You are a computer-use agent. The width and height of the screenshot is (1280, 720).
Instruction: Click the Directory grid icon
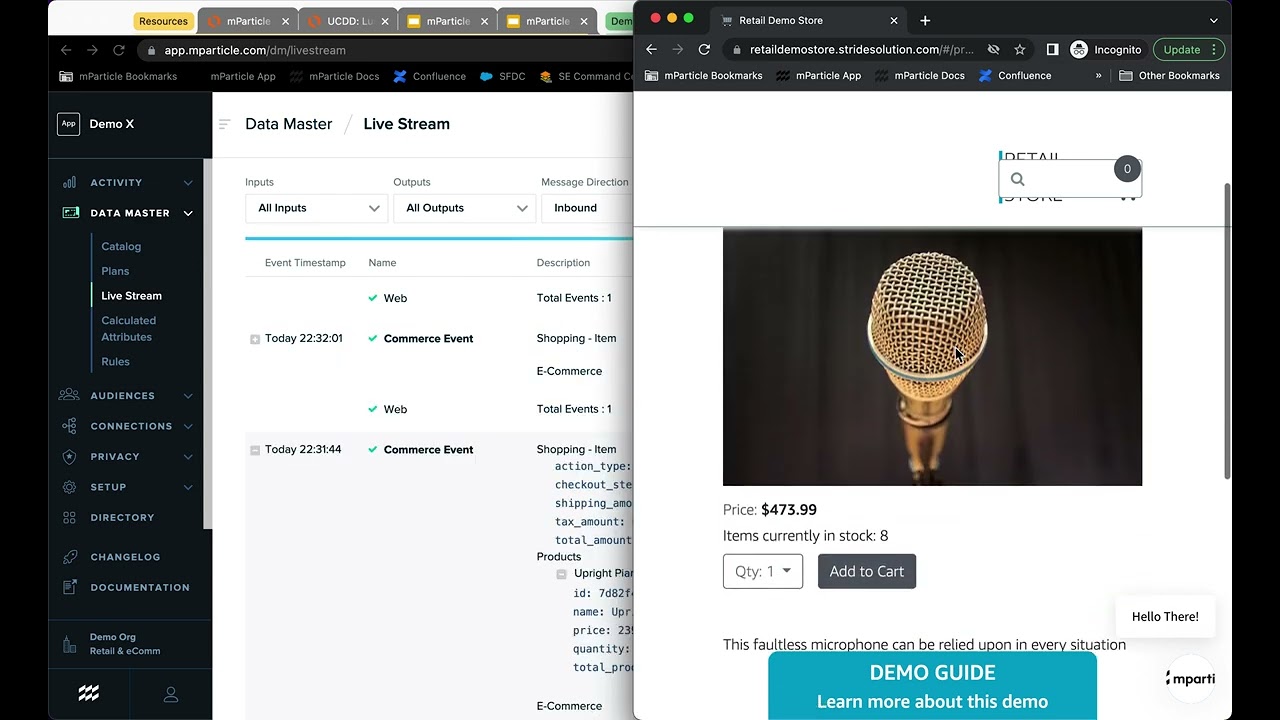click(69, 517)
